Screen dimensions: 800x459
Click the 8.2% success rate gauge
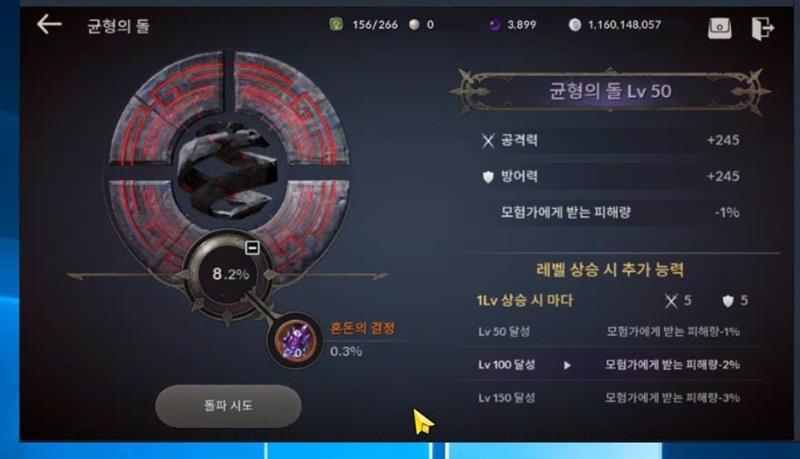pos(231,274)
